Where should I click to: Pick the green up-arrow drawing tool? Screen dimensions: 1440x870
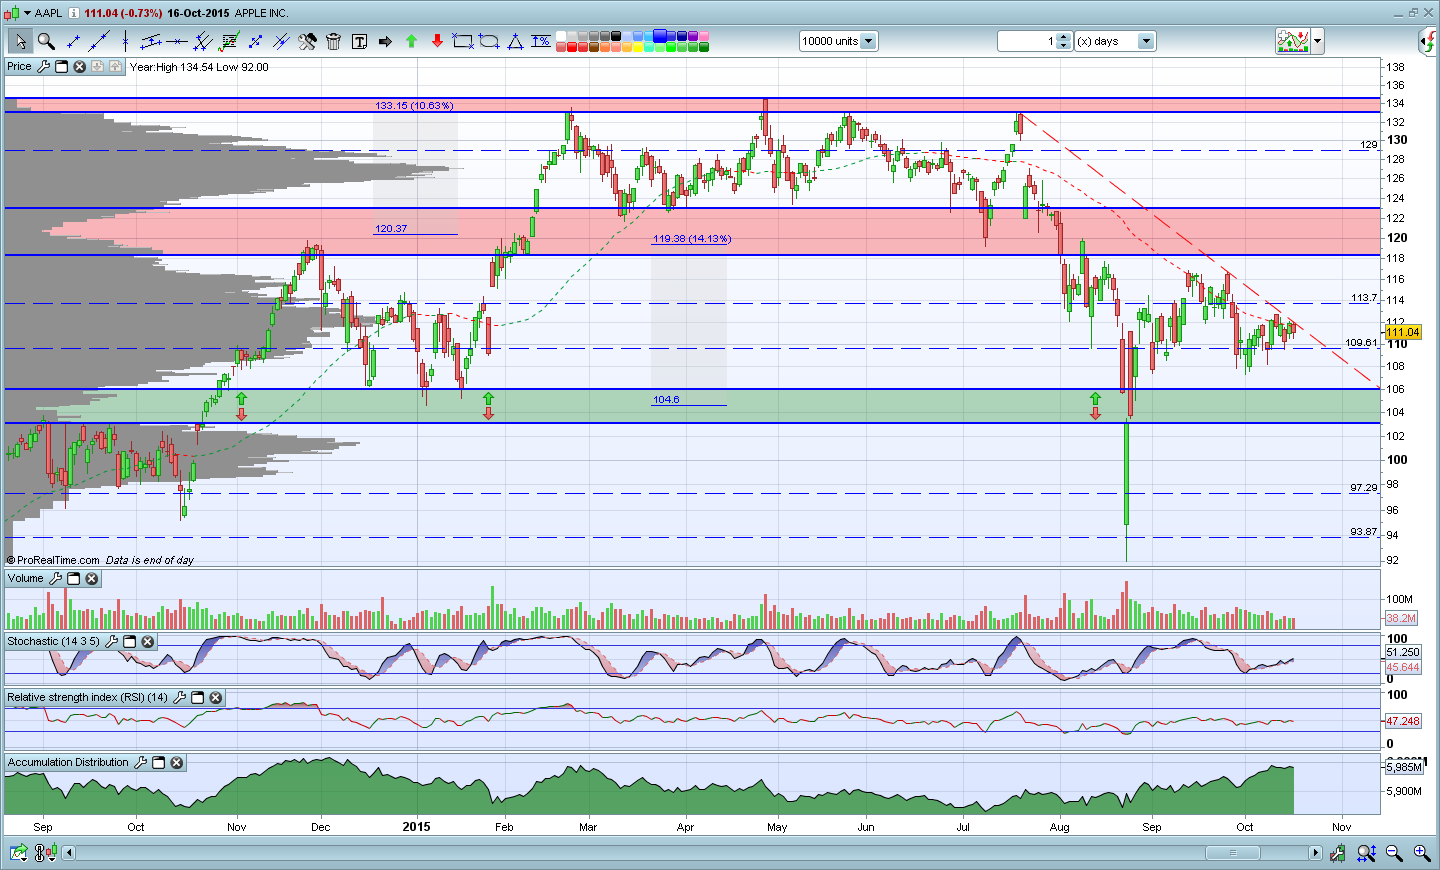(x=411, y=41)
